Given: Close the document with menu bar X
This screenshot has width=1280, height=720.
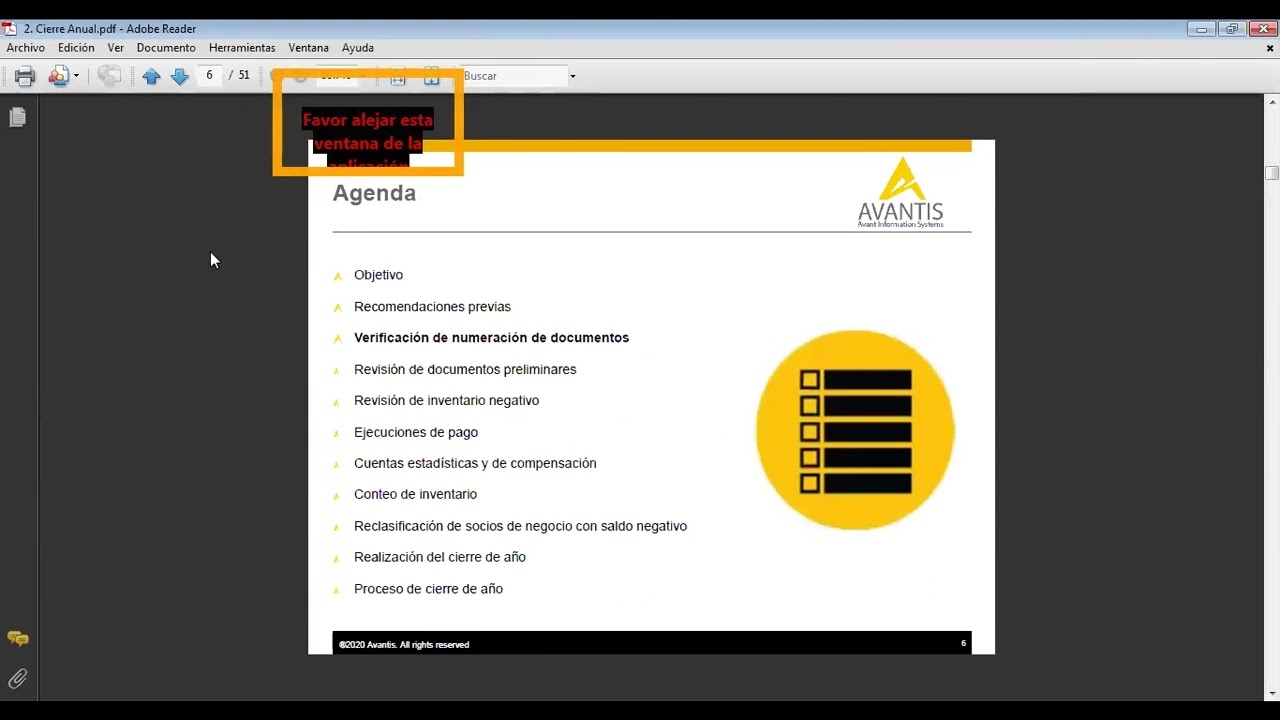Looking at the screenshot, I should [x=1271, y=48].
